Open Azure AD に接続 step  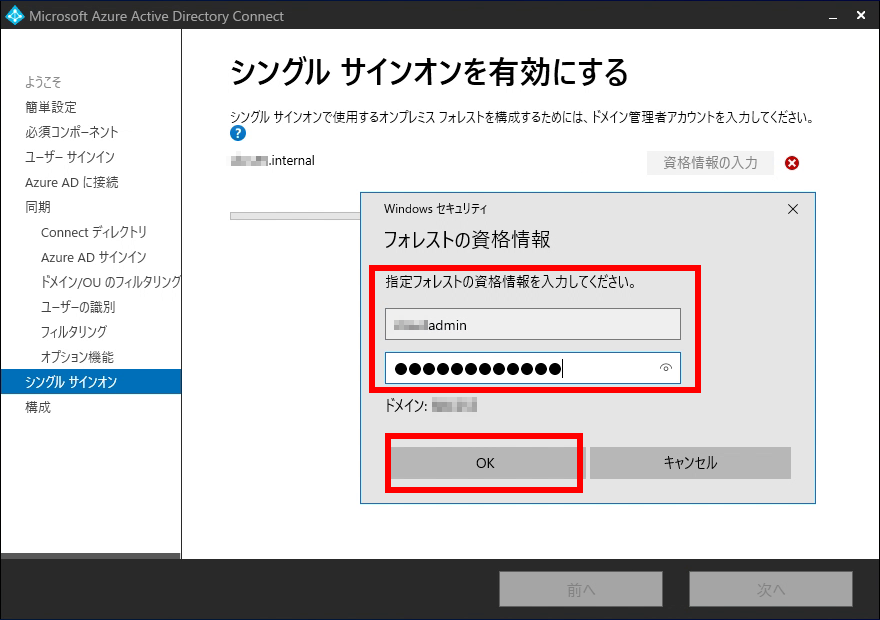pos(72,182)
